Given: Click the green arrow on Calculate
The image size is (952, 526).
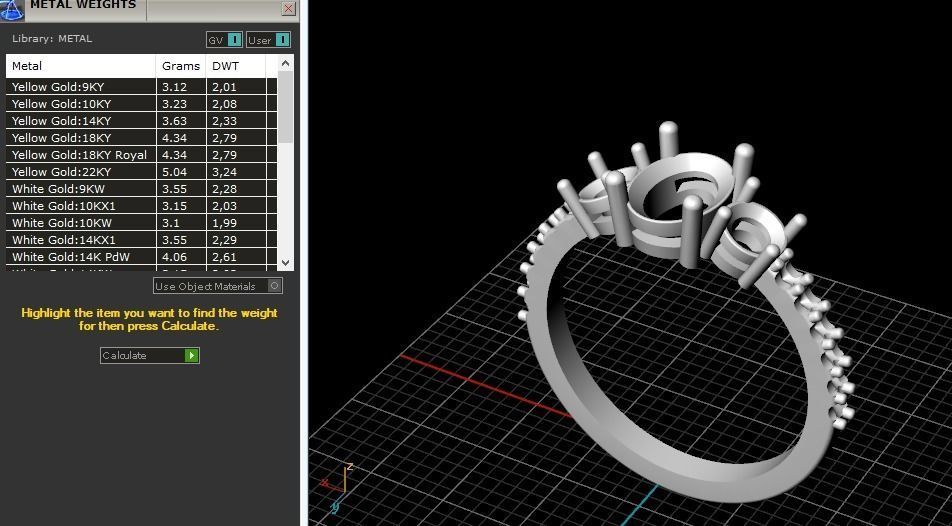Looking at the screenshot, I should tap(192, 355).
